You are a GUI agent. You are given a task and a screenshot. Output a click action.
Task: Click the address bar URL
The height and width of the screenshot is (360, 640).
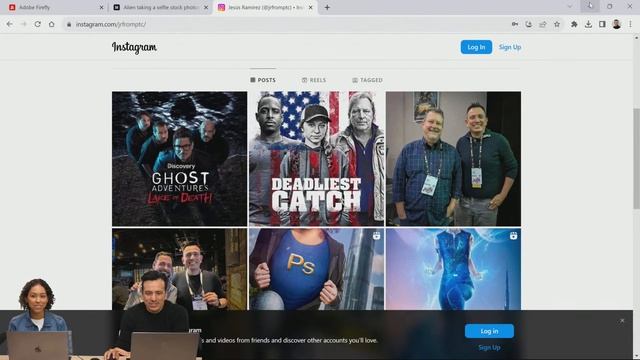111,24
